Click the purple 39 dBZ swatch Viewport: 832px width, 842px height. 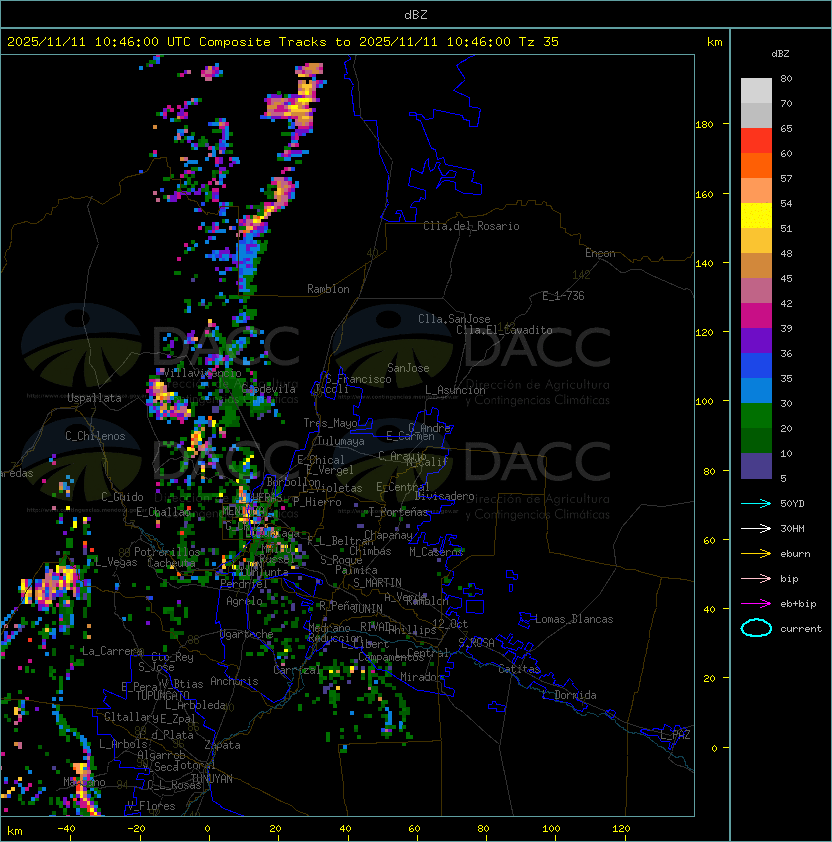coord(756,341)
